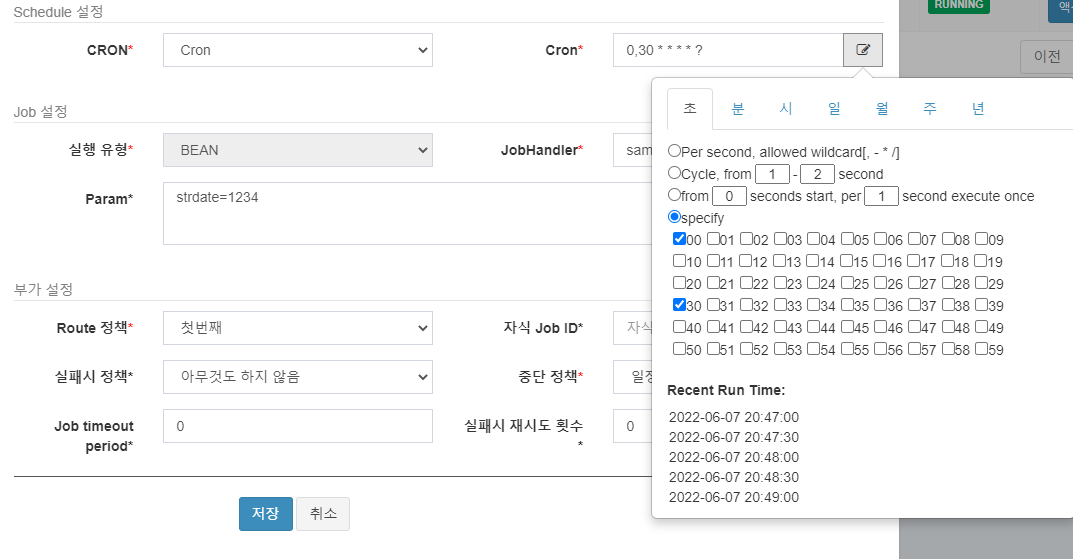Viewport: 1073px width, 559px height.
Task: Click the 실패시 재시도 횟수 field
Action: [x=633, y=426]
